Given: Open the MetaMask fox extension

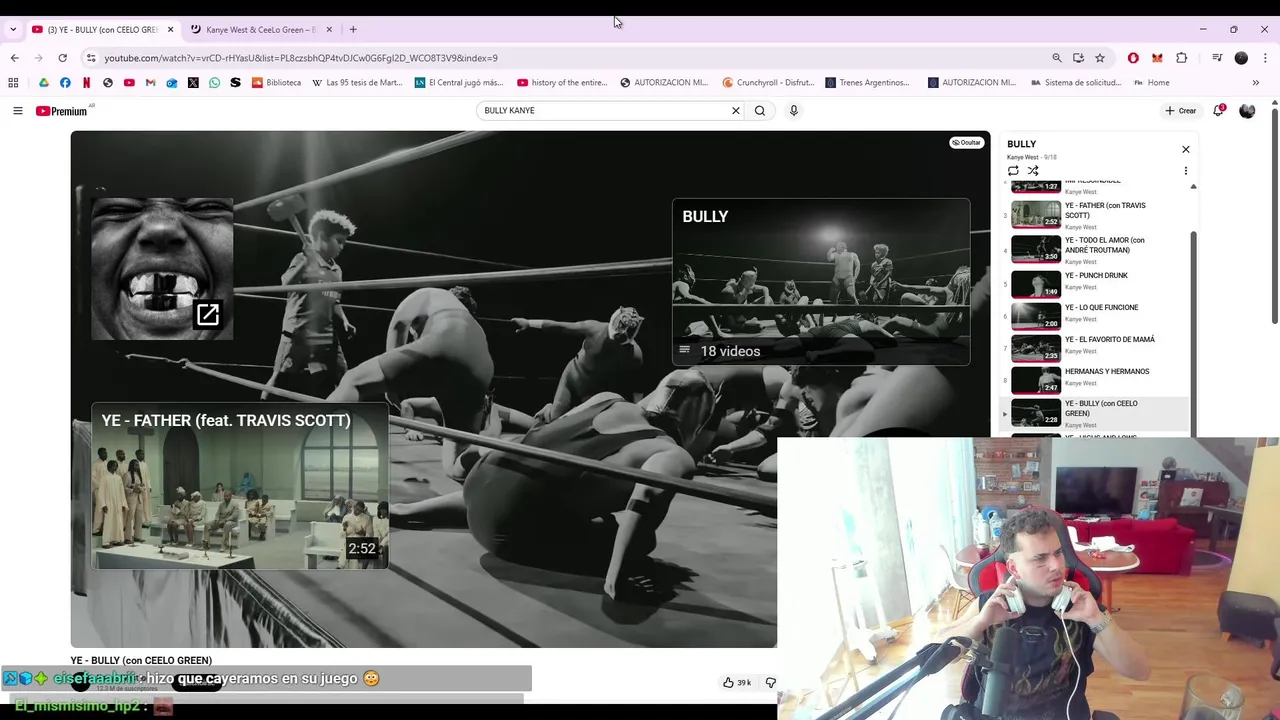Looking at the screenshot, I should tap(1157, 58).
